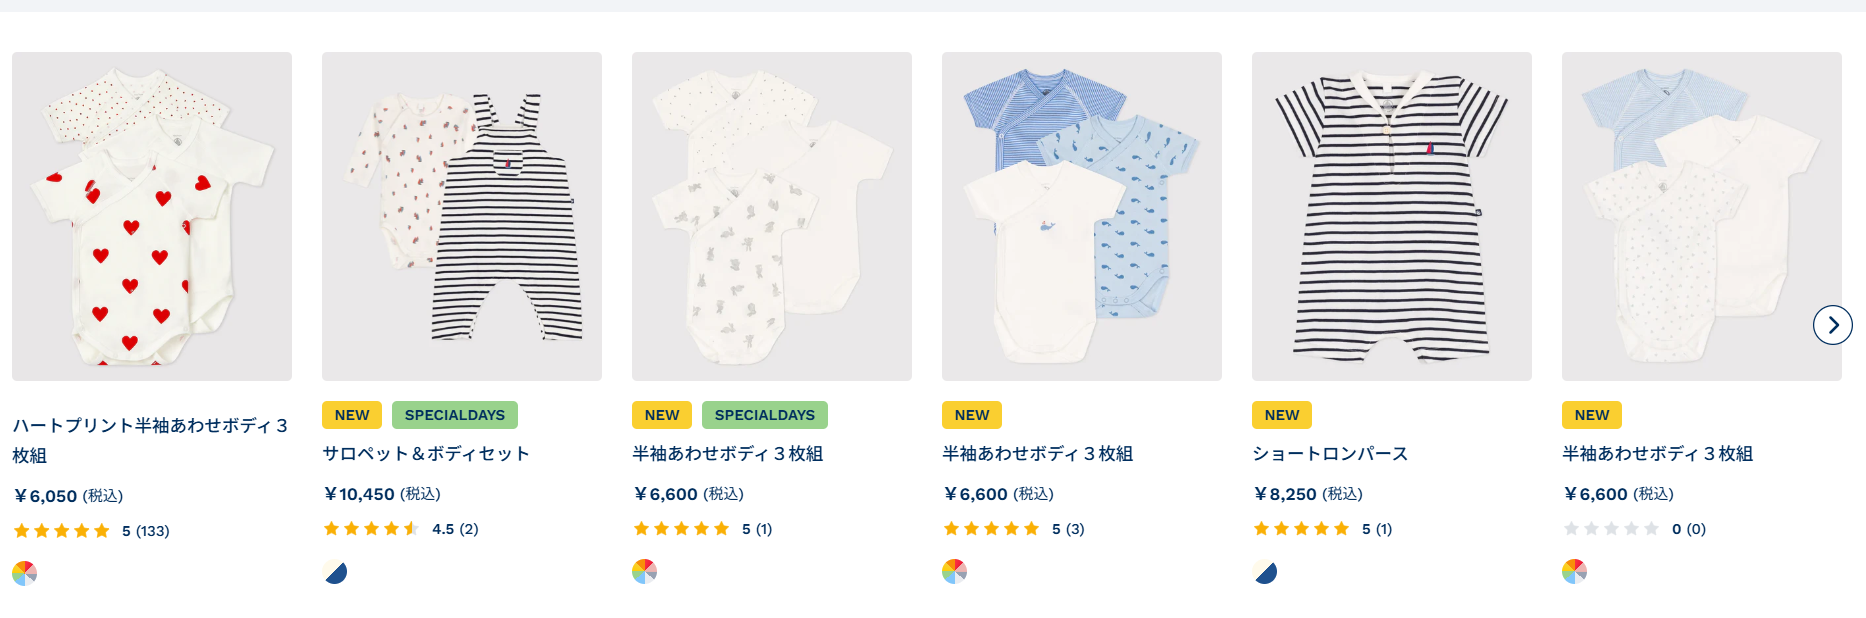Open the light blue striped bodysuit set image
The image size is (1866, 618).
1702,216
